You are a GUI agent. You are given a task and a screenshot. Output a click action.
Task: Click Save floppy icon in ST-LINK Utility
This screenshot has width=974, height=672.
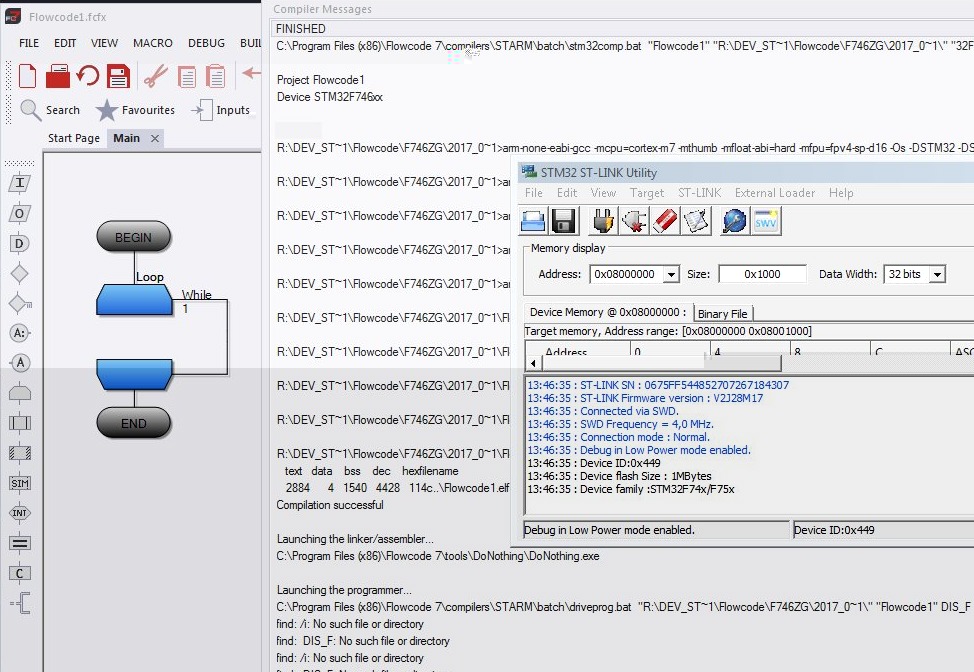pyautogui.click(x=563, y=221)
